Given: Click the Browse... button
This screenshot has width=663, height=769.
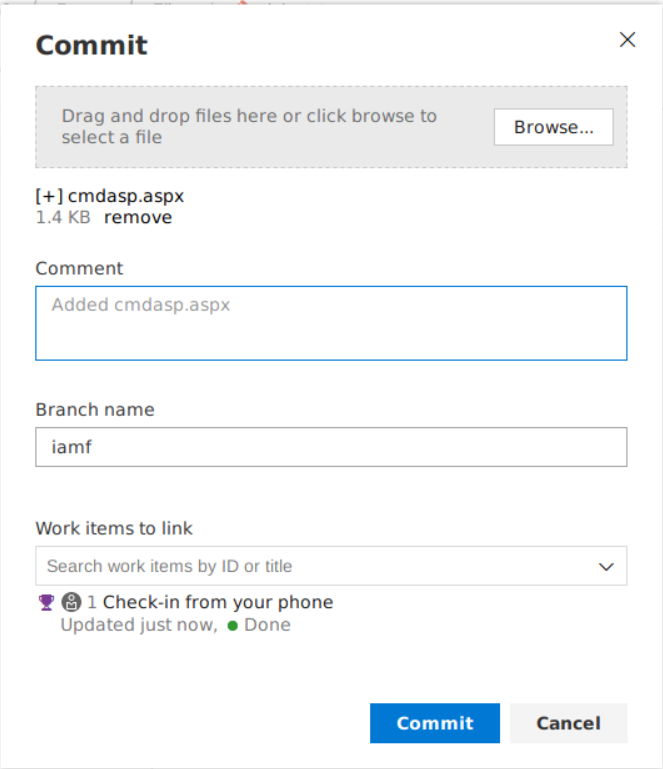Looking at the screenshot, I should tap(553, 127).
